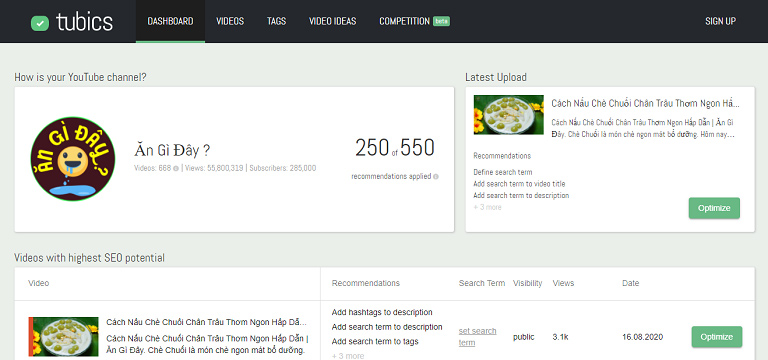
Task: Switch to the Dashboard tab
Action: [x=170, y=21]
